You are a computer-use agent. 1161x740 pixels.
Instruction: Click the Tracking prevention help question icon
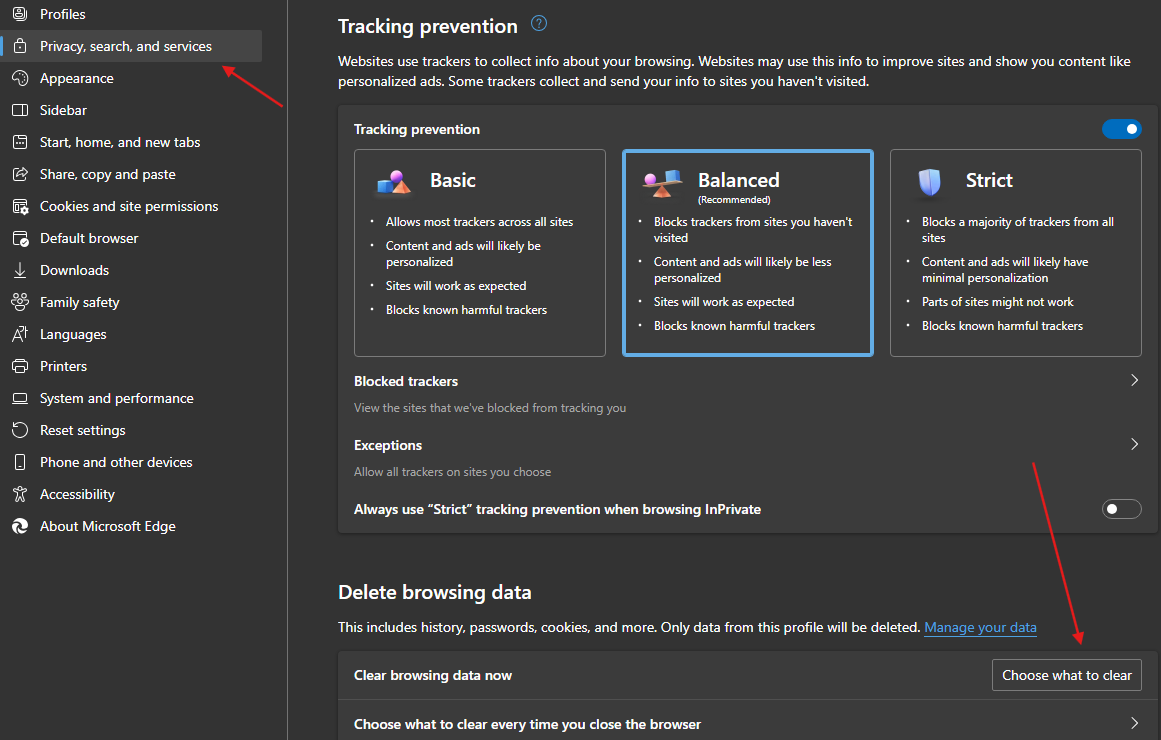click(539, 24)
